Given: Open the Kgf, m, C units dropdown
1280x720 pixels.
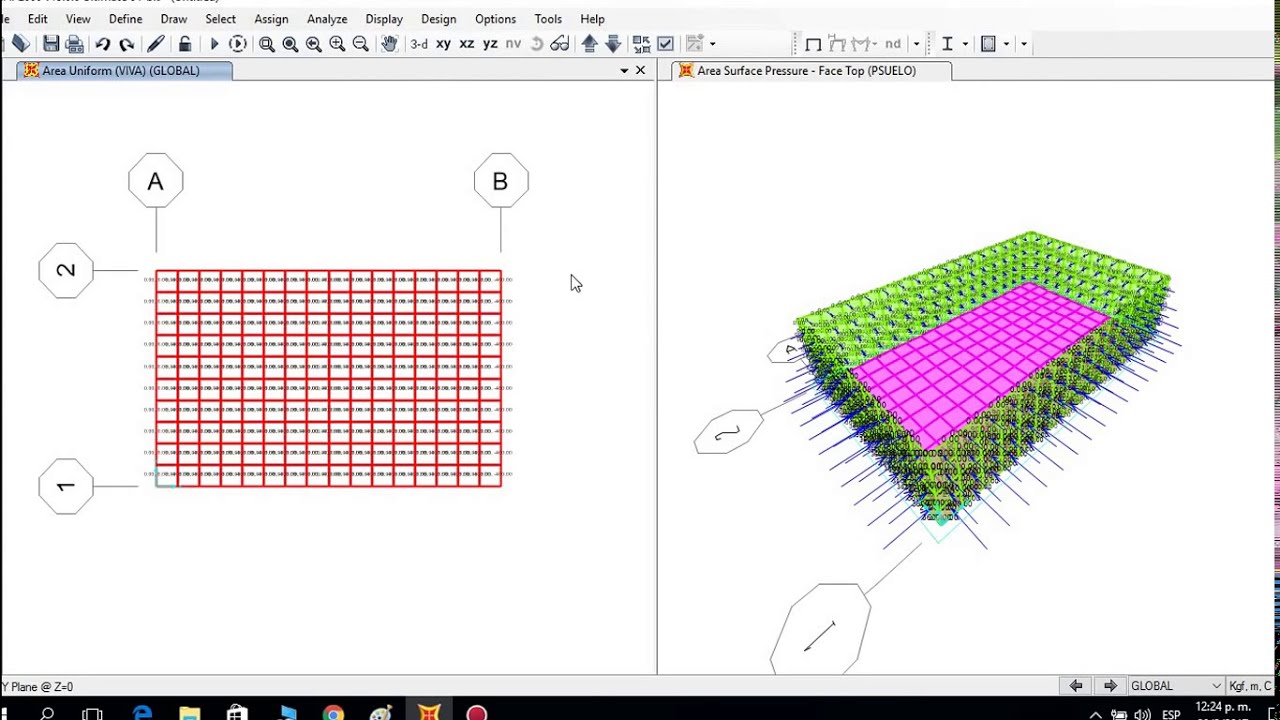Looking at the screenshot, I should coord(1251,686).
